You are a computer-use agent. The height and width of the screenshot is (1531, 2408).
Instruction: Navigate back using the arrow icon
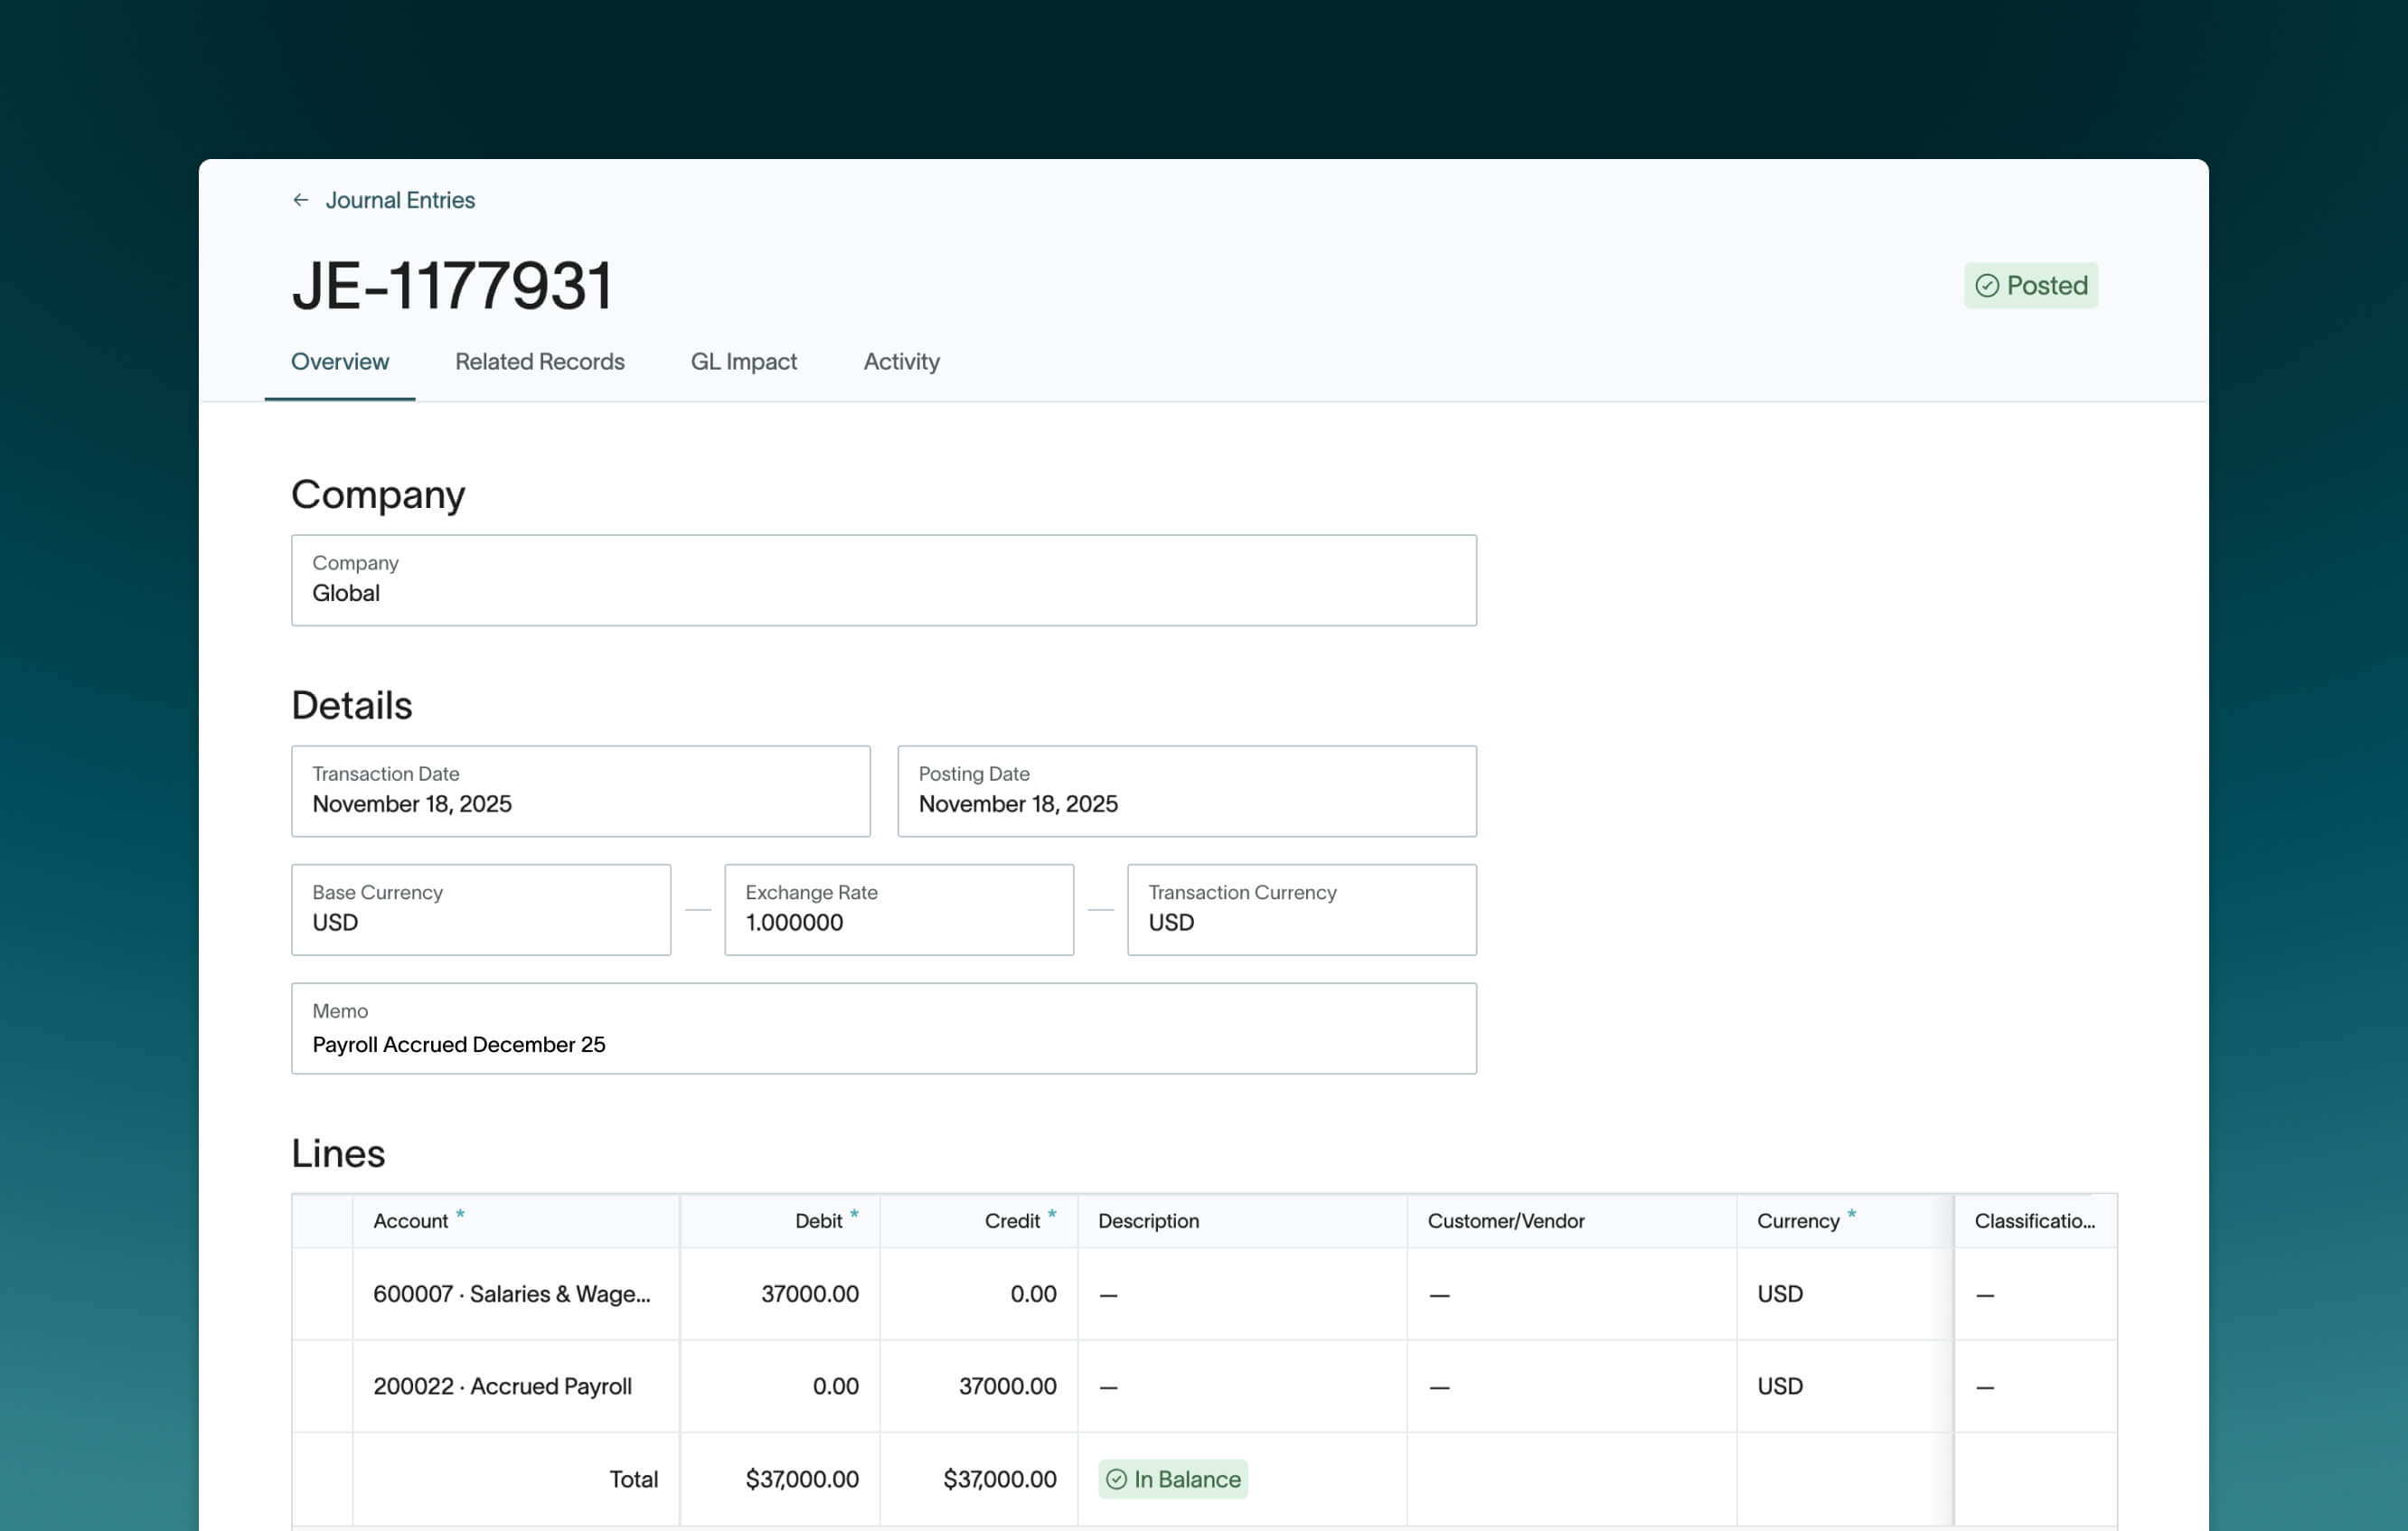301,200
